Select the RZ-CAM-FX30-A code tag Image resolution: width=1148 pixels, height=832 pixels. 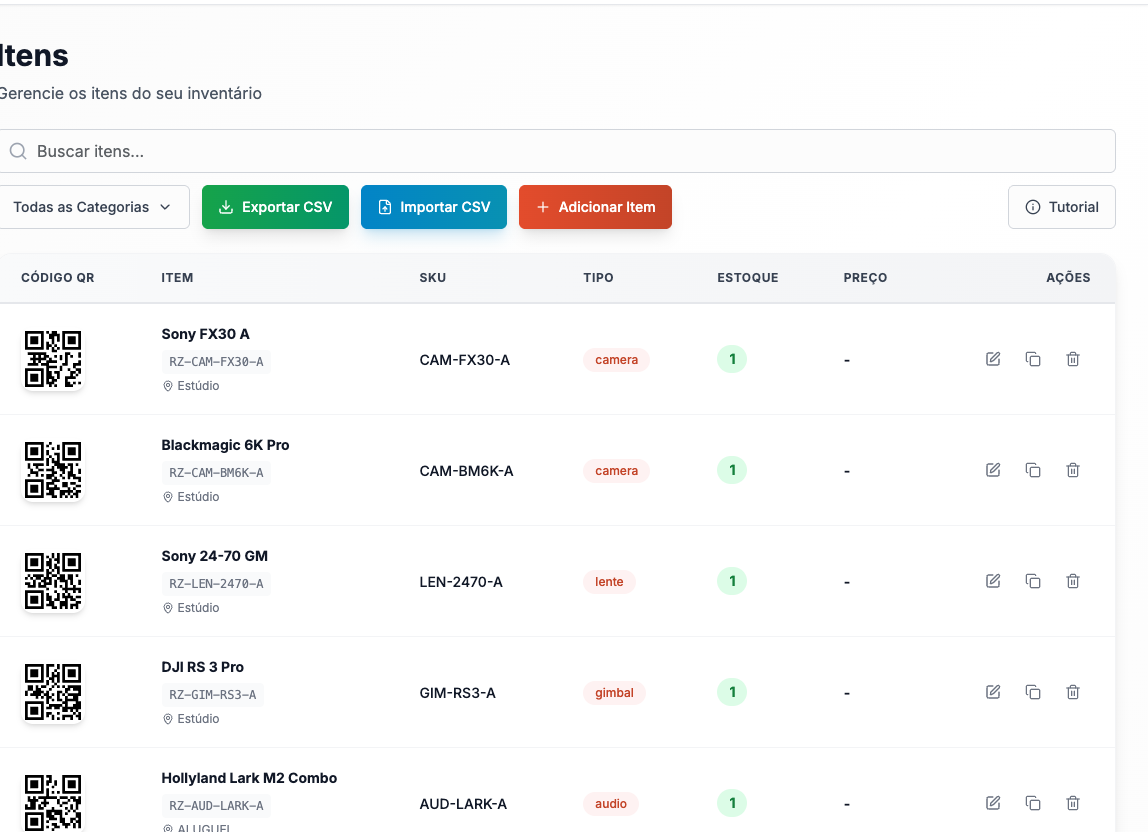216,362
